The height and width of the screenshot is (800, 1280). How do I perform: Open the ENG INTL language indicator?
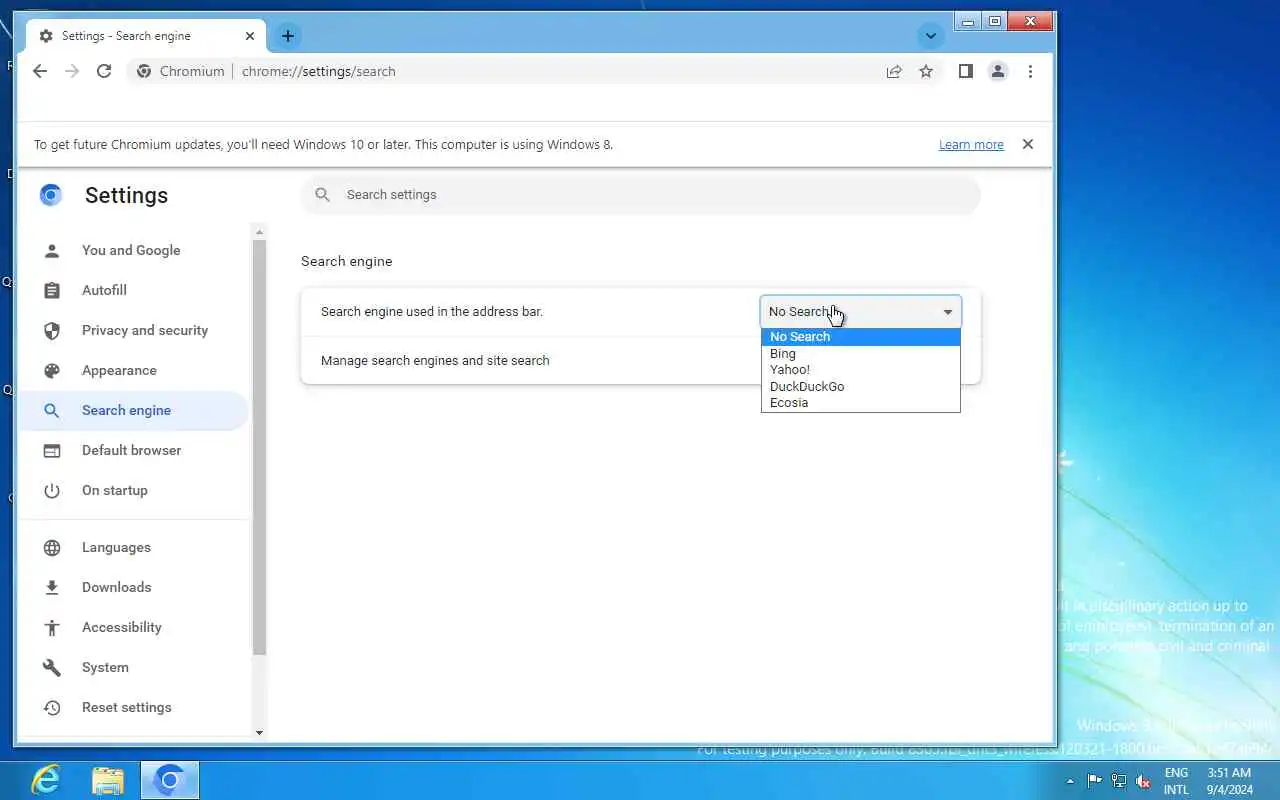click(1176, 781)
